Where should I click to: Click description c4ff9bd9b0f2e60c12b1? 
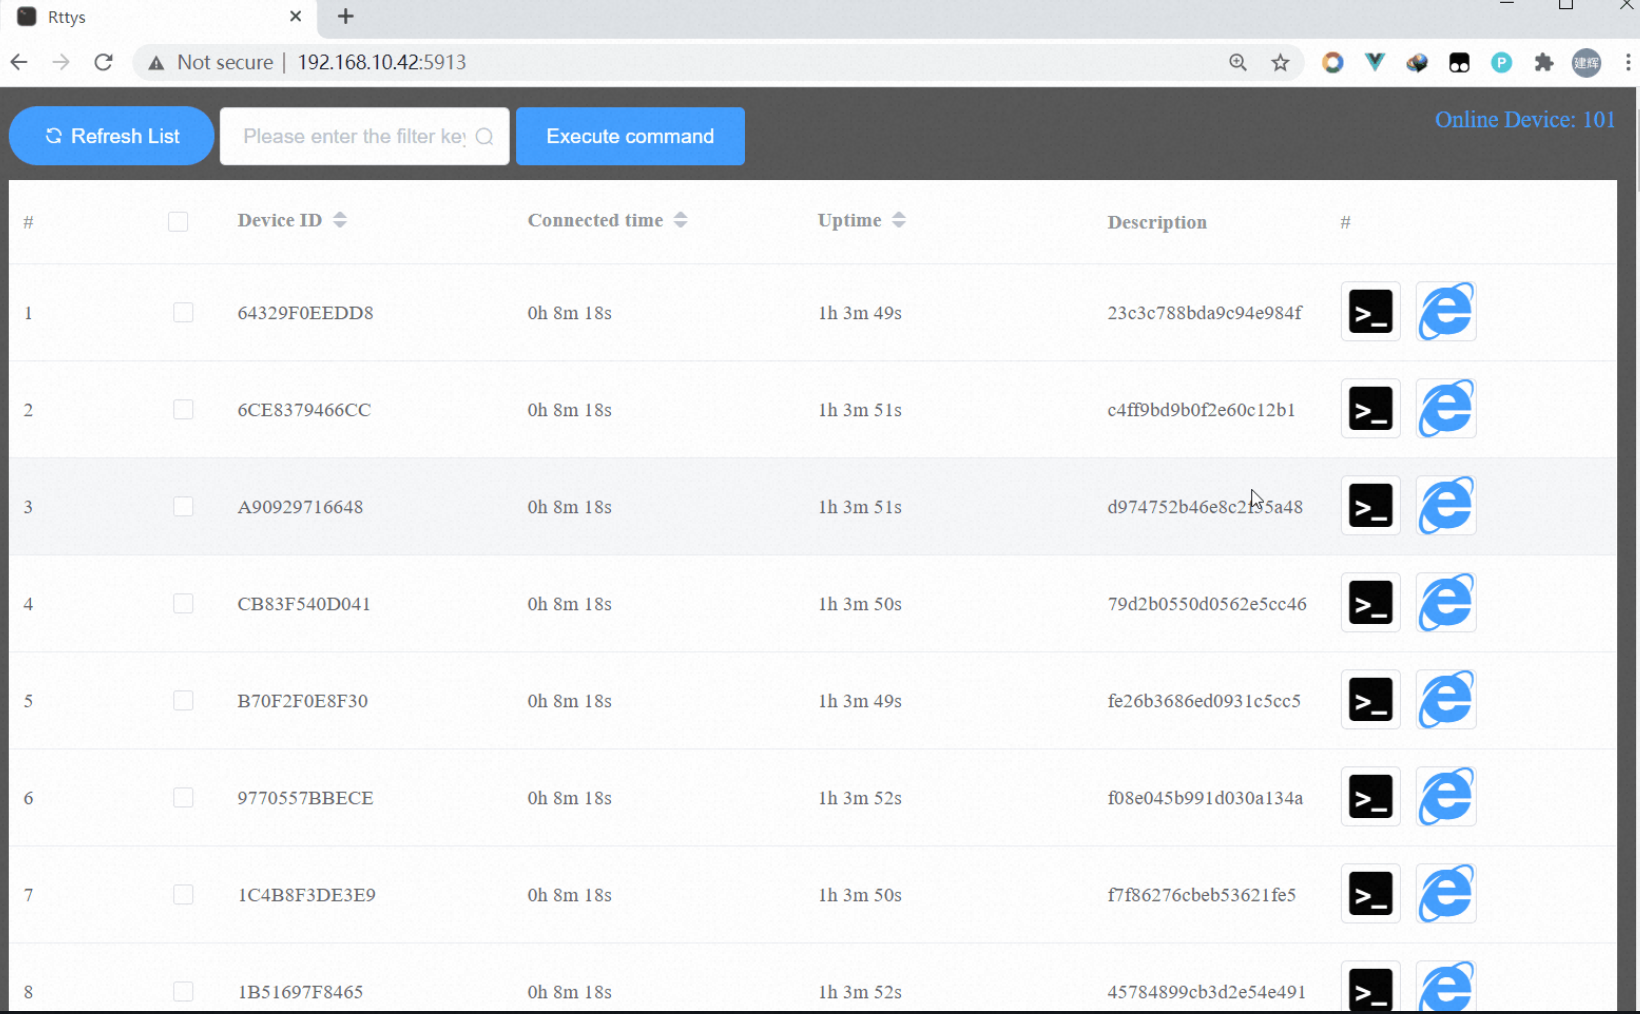point(1201,410)
